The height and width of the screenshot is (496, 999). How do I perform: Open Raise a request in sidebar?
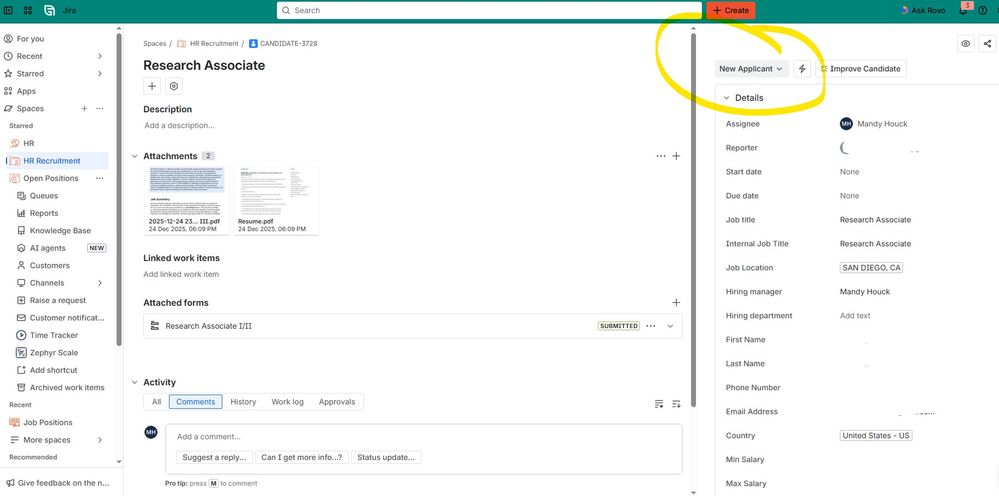tap(58, 301)
